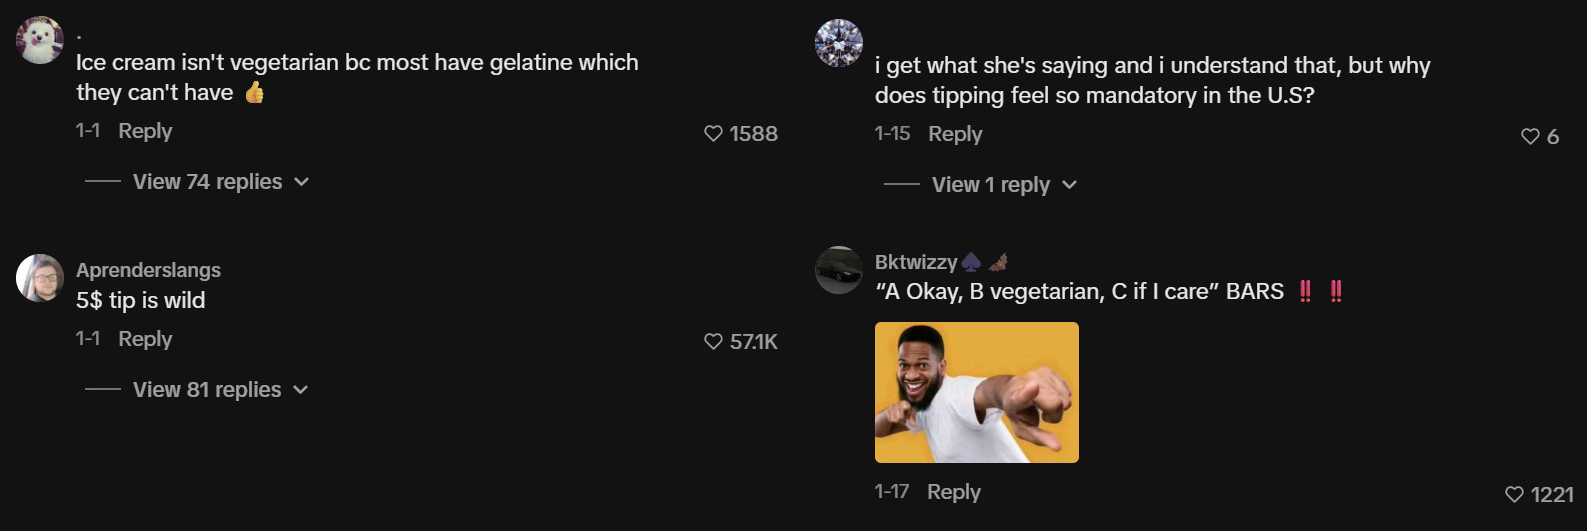Like Bktwizzy's BARS comment
This screenshot has height=531, width=1587.
[x=1514, y=494]
